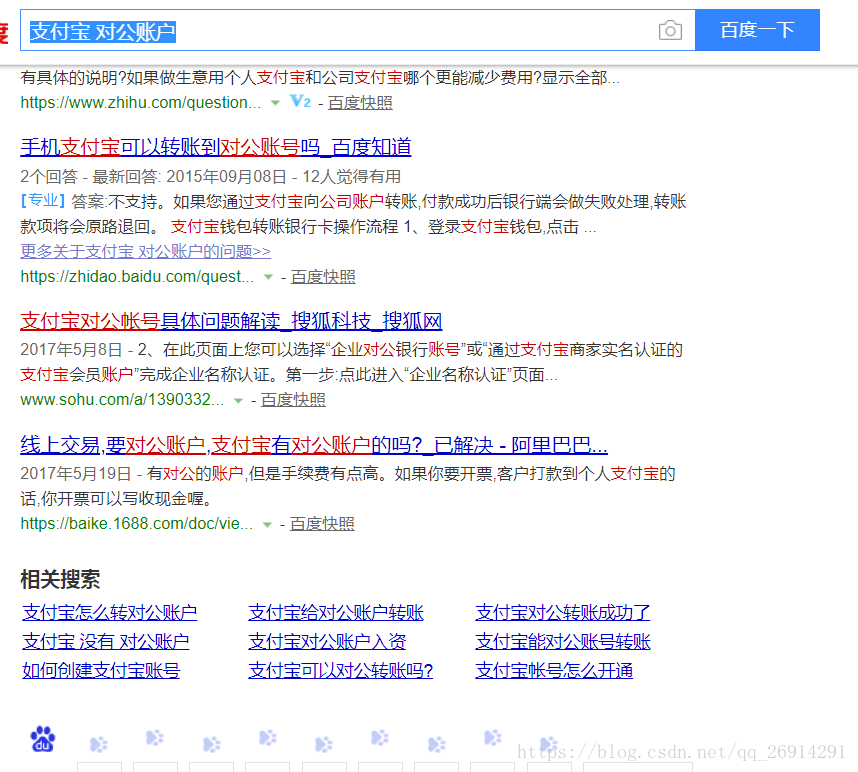This screenshot has width=858, height=772.
Task: Select related search 支付宝可以对公转账吗?
Action: [x=340, y=670]
